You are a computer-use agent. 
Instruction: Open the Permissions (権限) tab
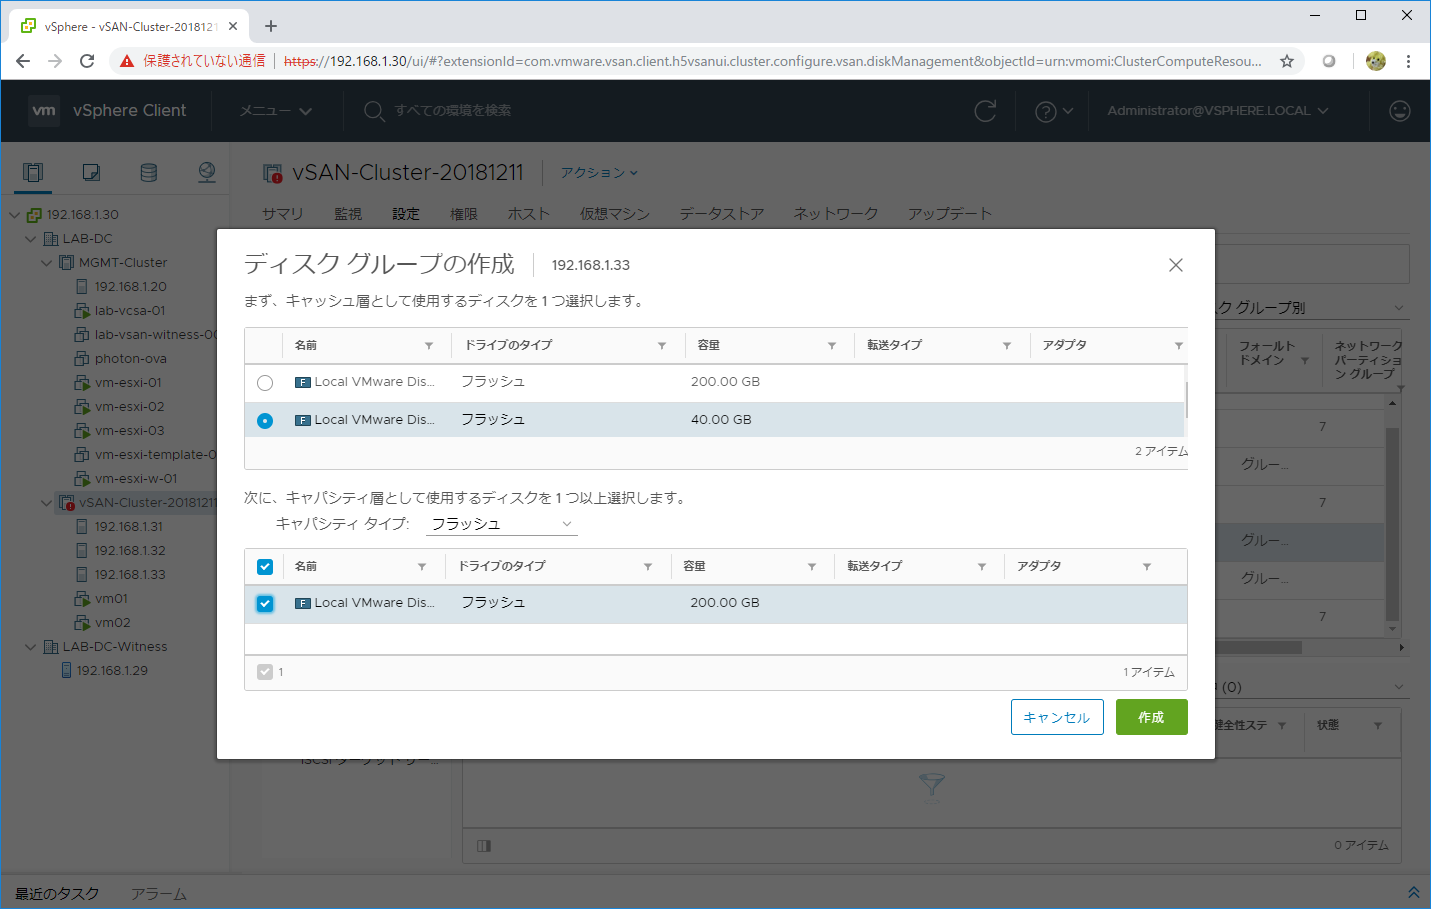(x=464, y=214)
